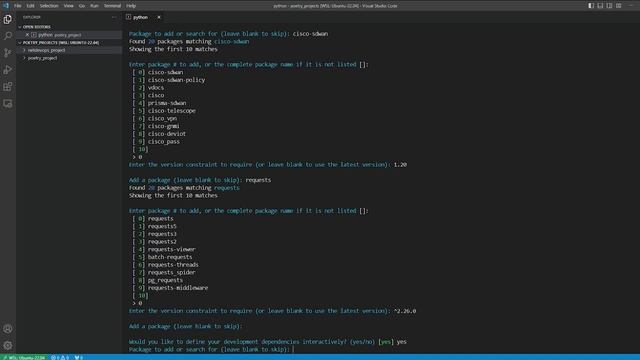This screenshot has width=640, height=360.
Task: Click the VS Code logo icon
Action: click(6, 6)
